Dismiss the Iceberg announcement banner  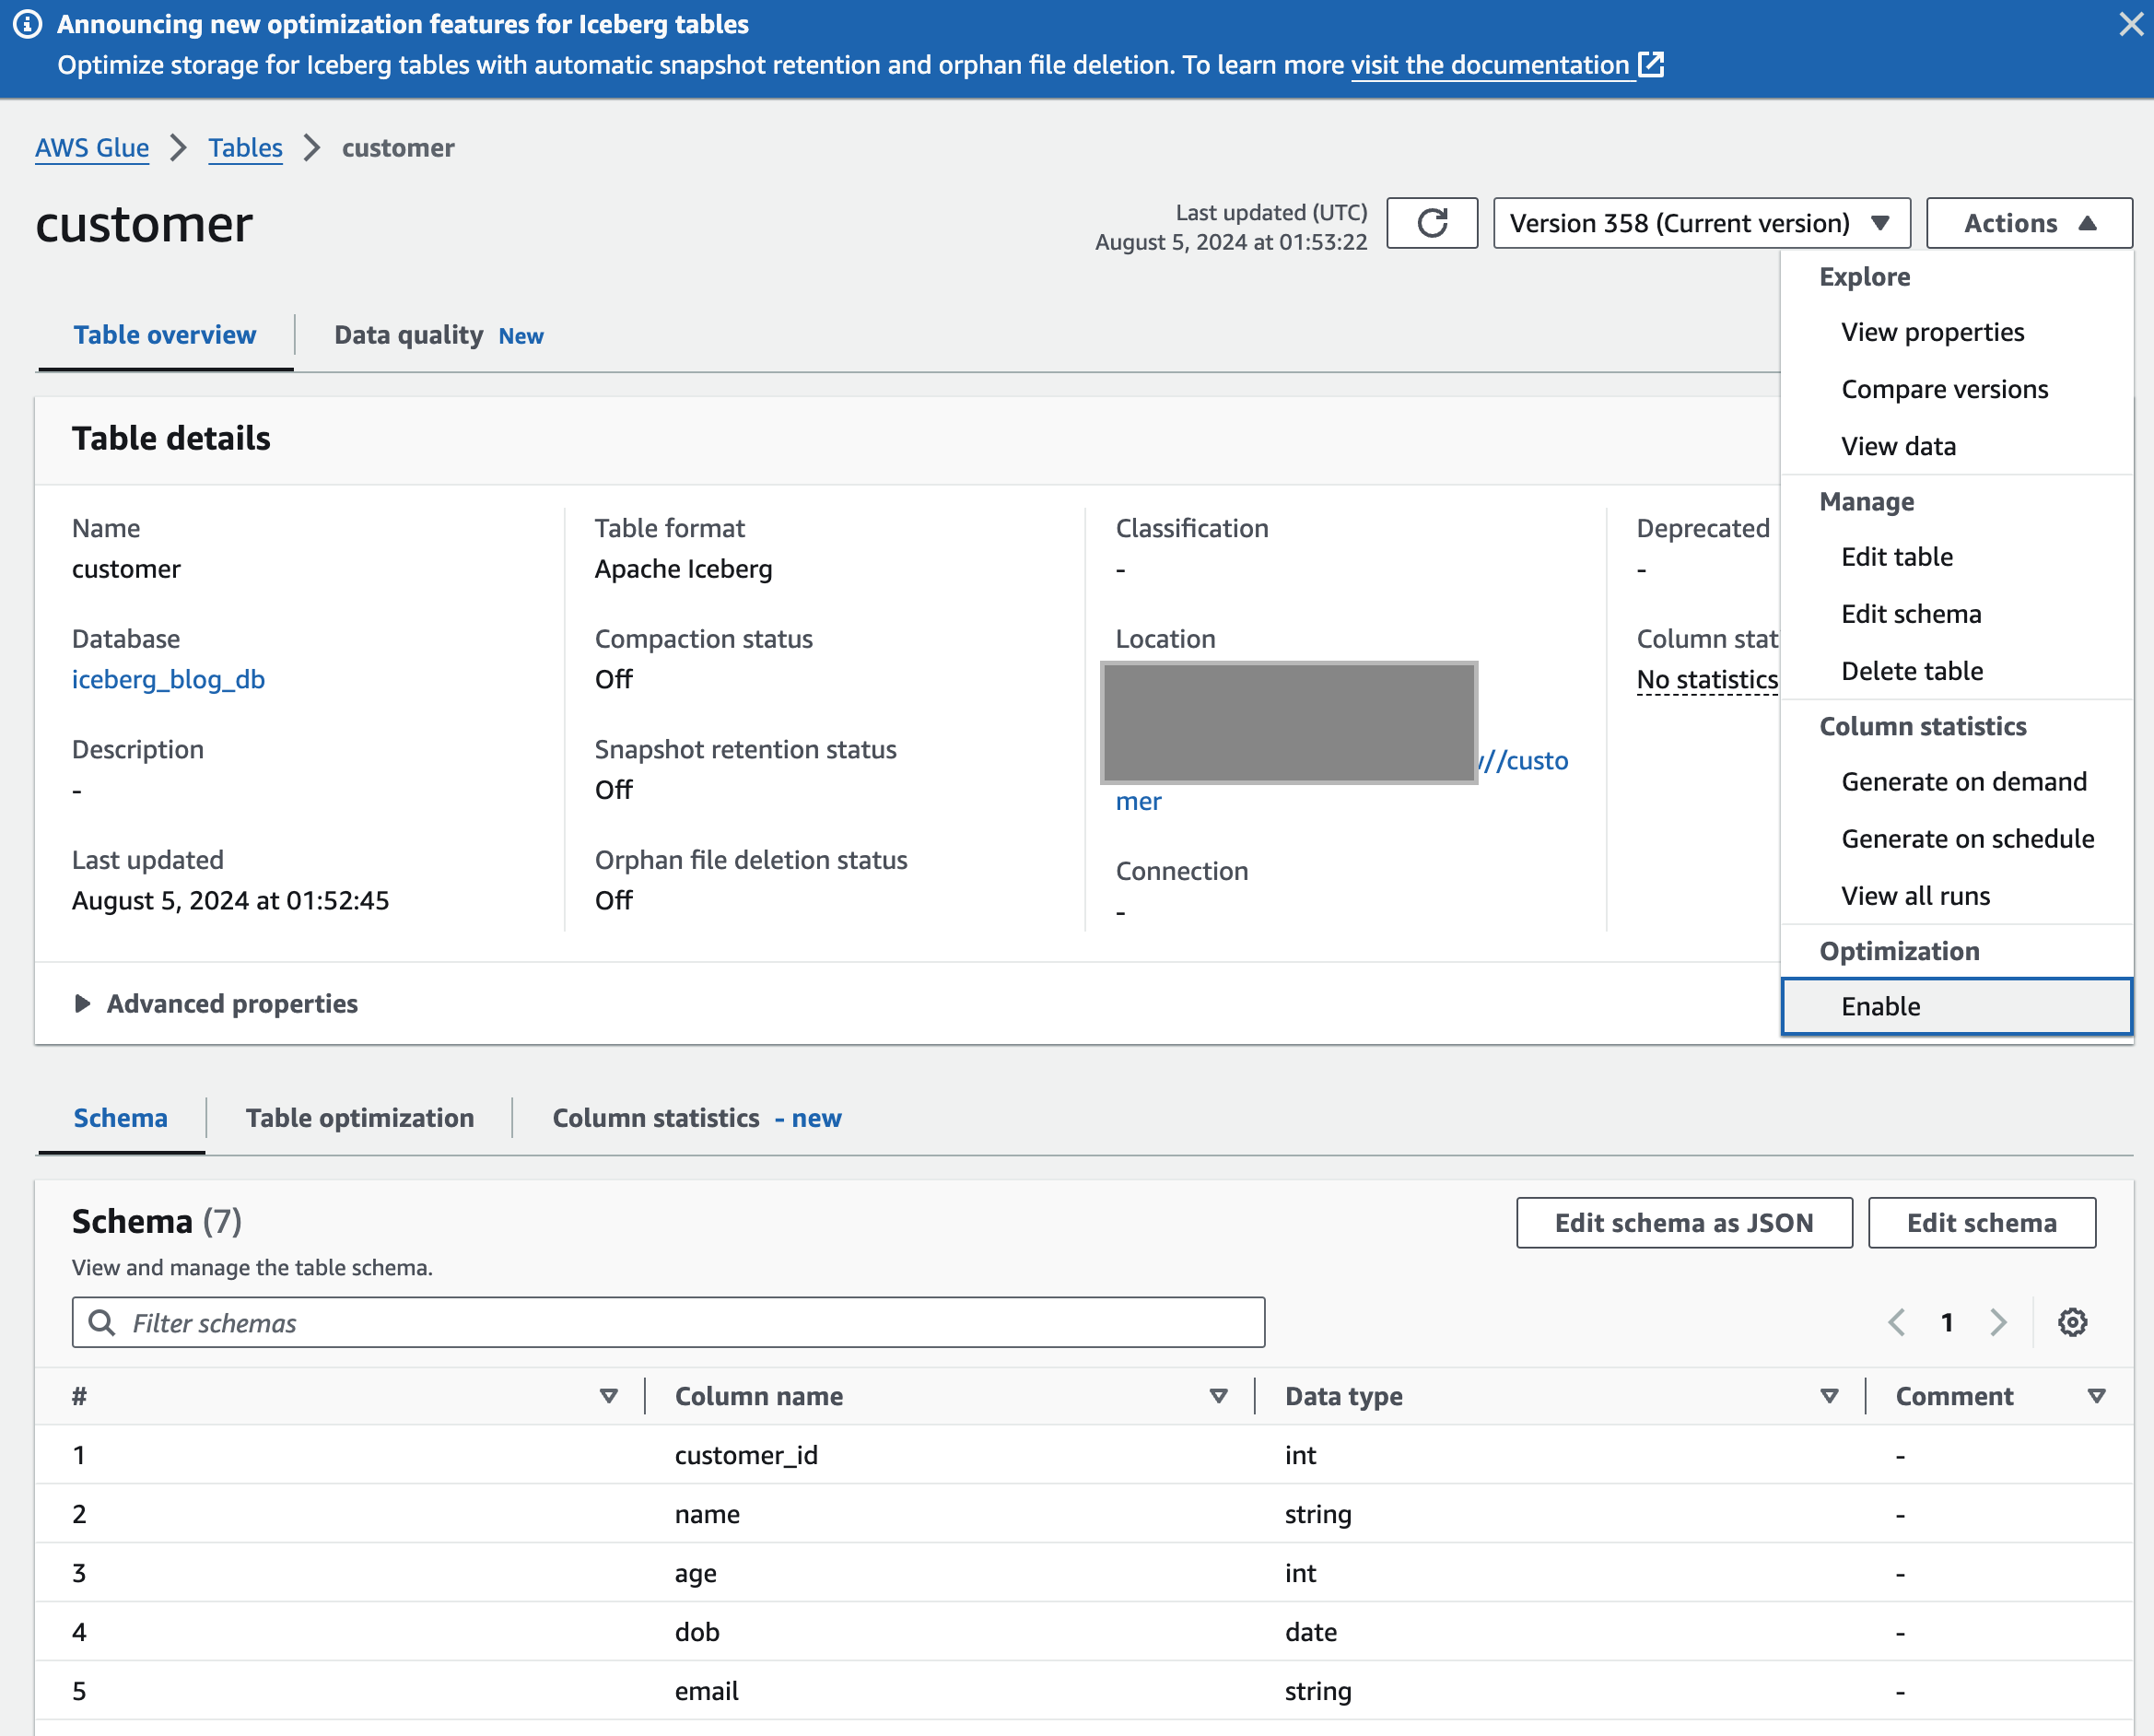[x=2130, y=24]
